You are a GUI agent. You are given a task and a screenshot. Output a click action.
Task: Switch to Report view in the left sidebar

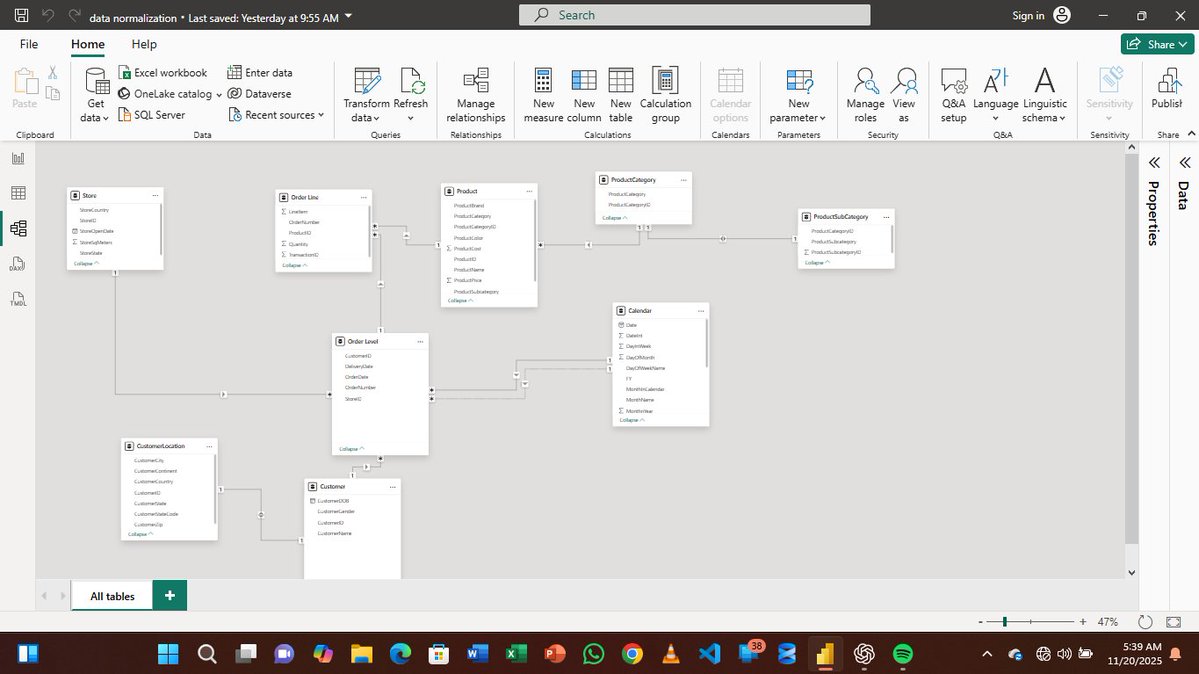[18, 158]
